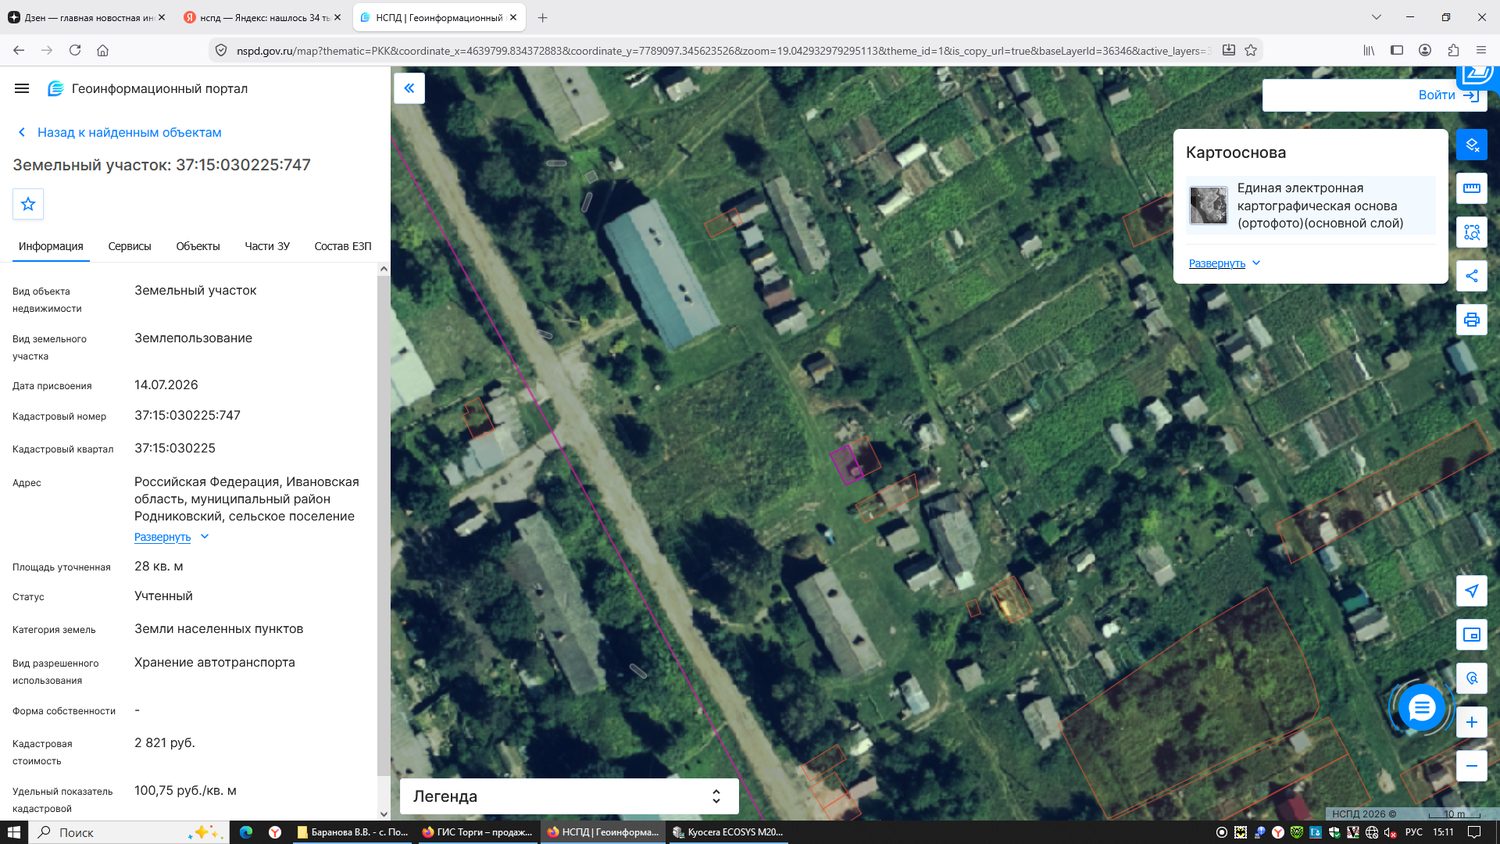
Task: Select the Единая электронная картографическая основа basemap
Action: tap(1310, 205)
